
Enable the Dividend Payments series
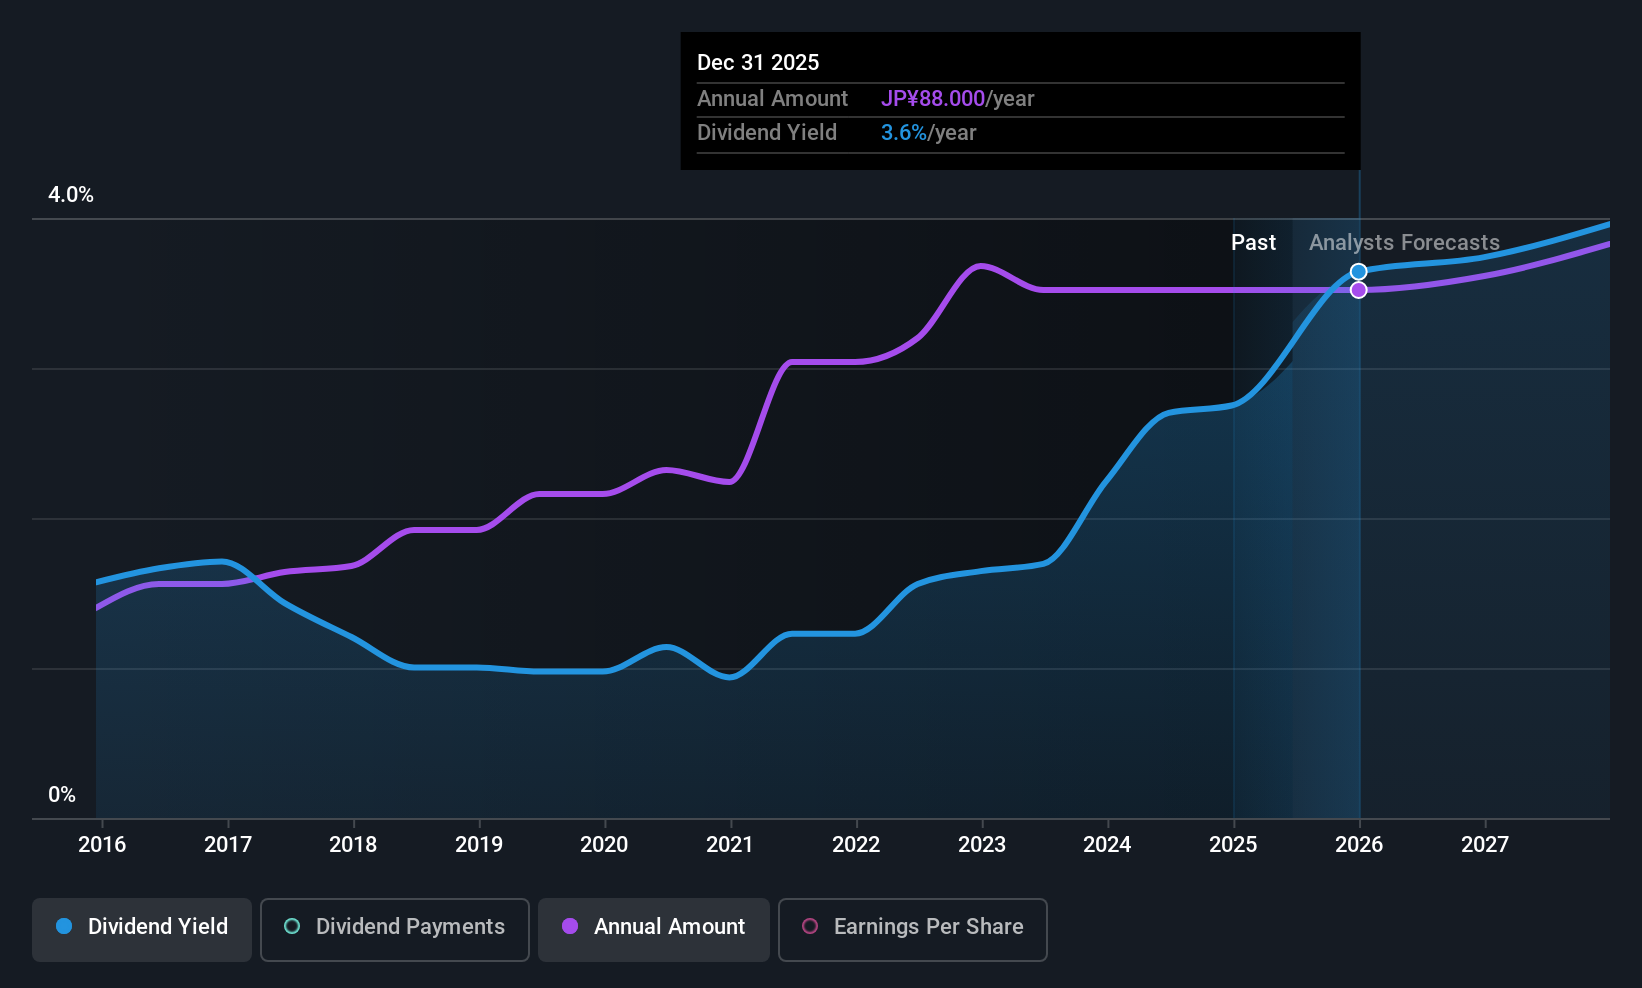coord(394,929)
